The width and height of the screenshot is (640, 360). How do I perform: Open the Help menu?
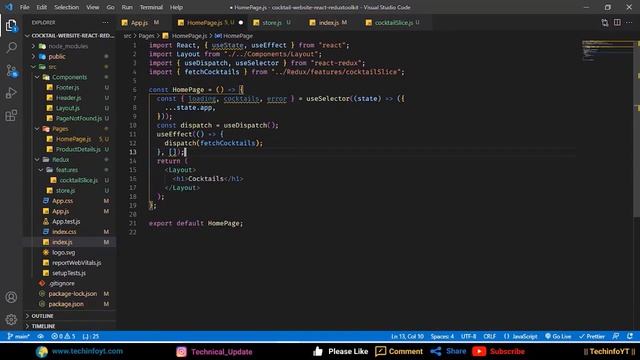(x=176, y=7)
